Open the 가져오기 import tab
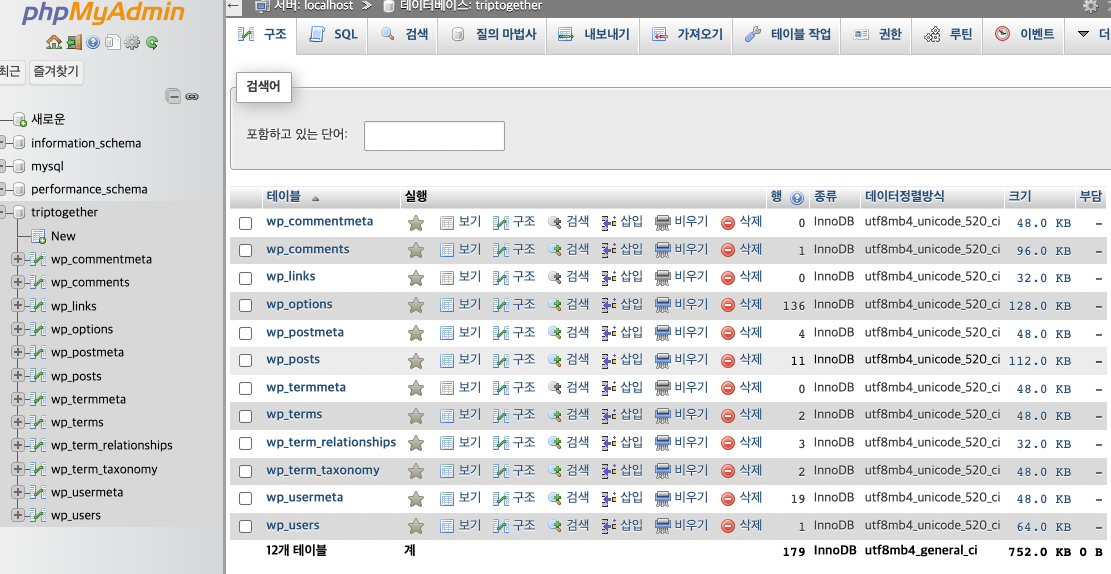The image size is (1111, 574). click(x=687, y=34)
